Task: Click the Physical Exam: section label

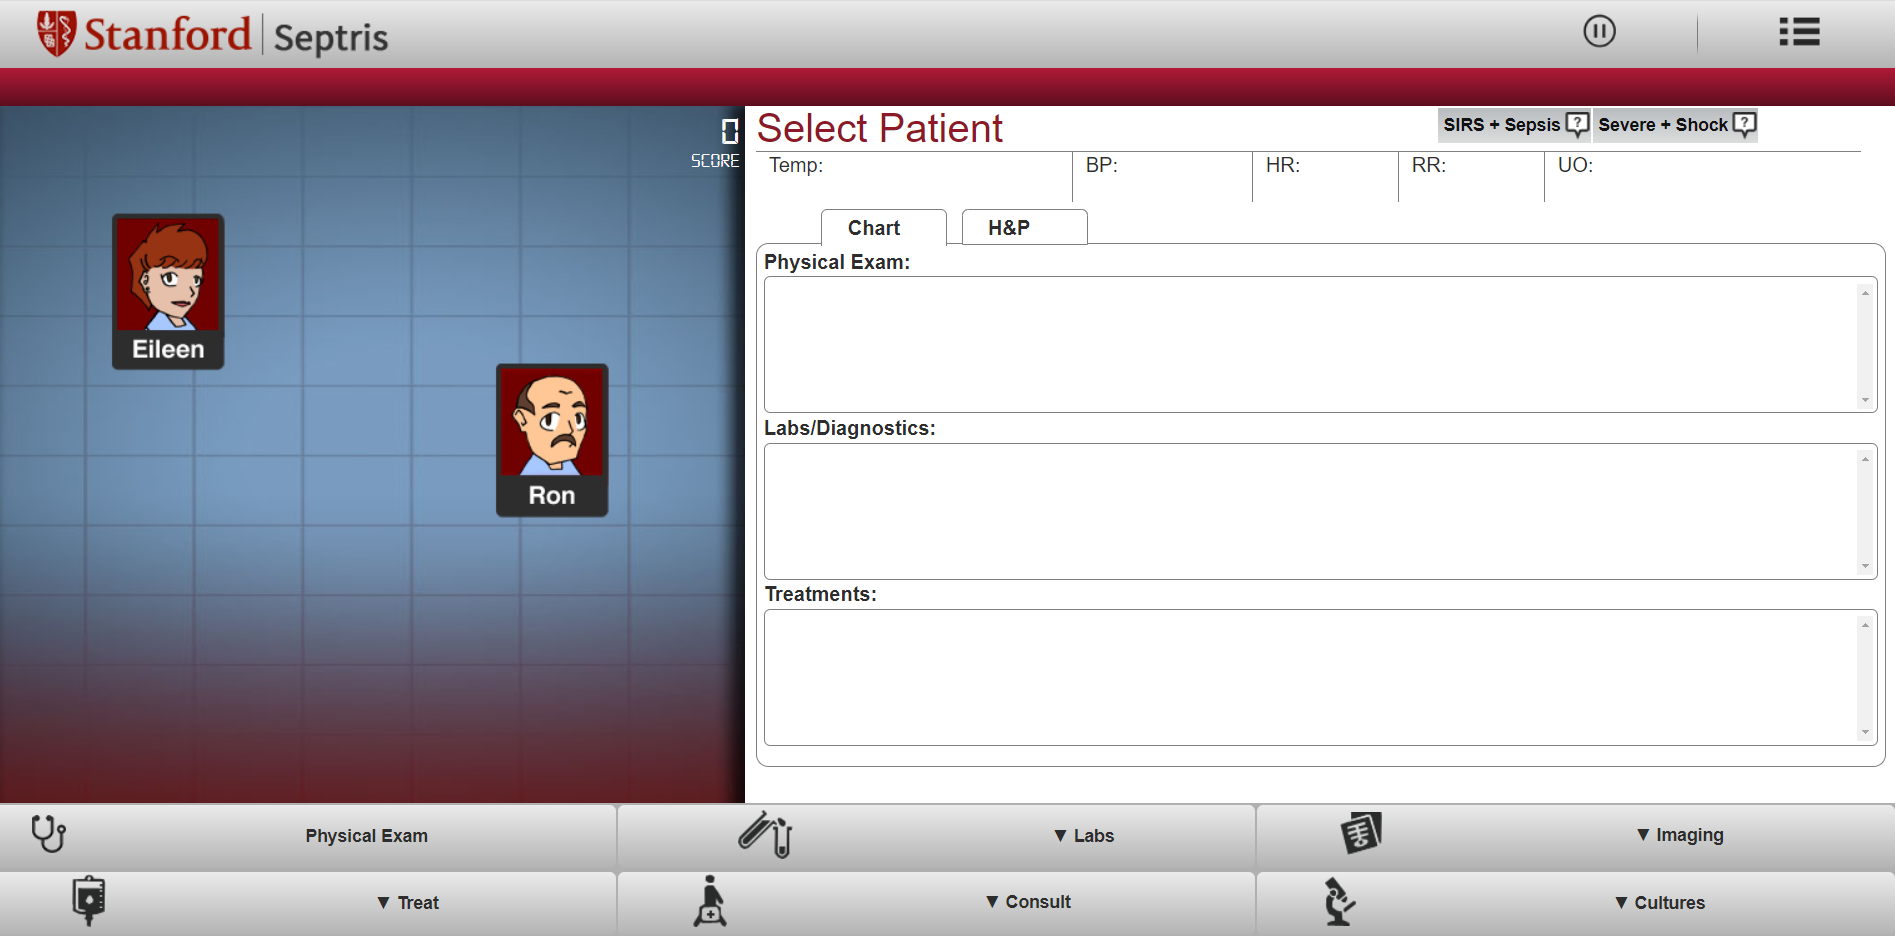Action: point(837,262)
